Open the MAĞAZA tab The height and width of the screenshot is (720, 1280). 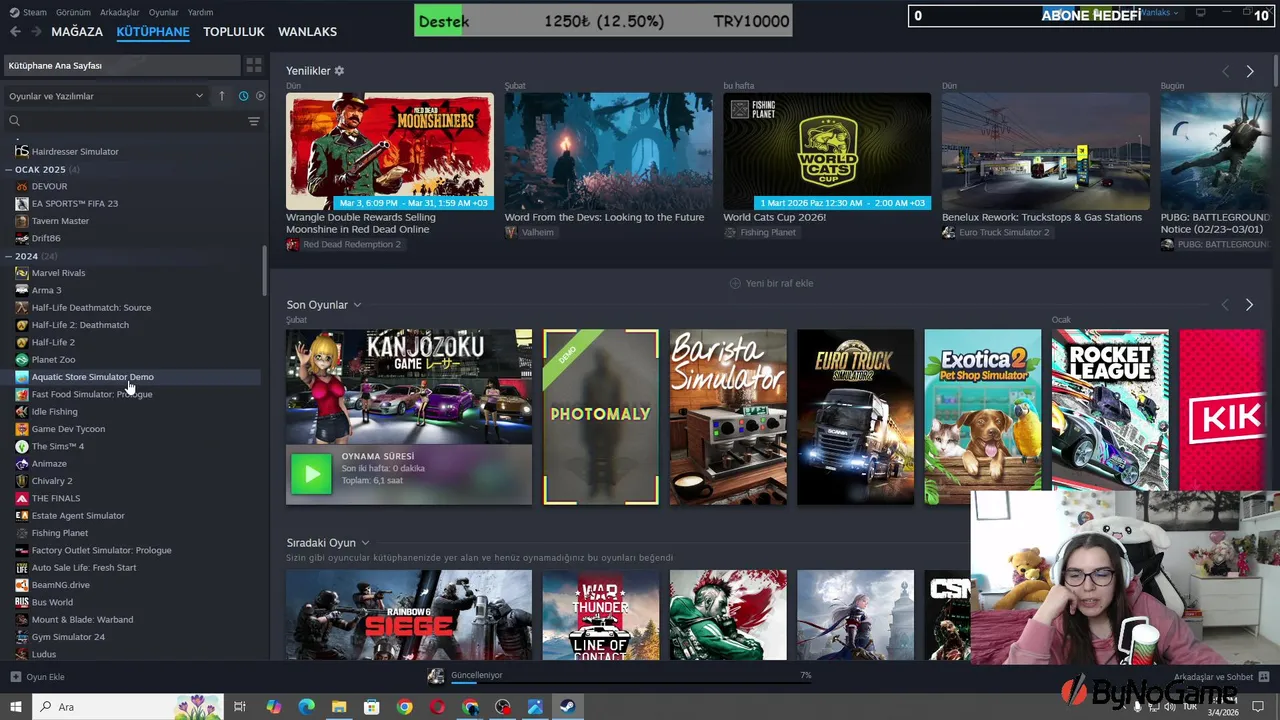77,32
